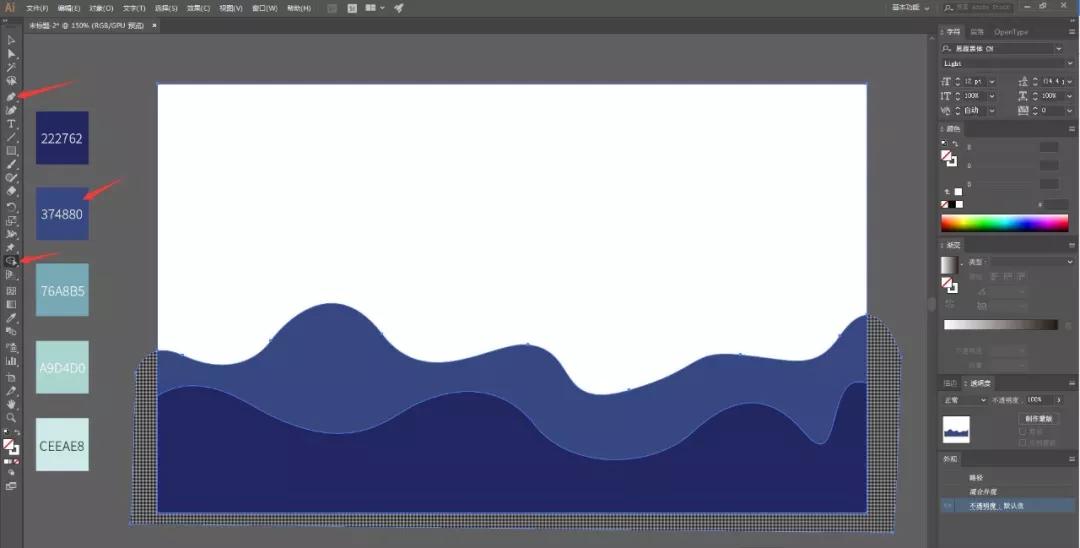Click the 不透明度 100% opacity field

tap(1039, 399)
